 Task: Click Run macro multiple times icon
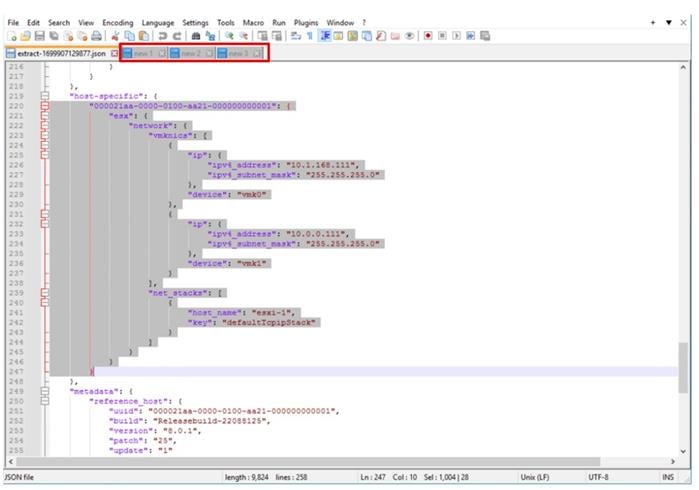(x=471, y=36)
